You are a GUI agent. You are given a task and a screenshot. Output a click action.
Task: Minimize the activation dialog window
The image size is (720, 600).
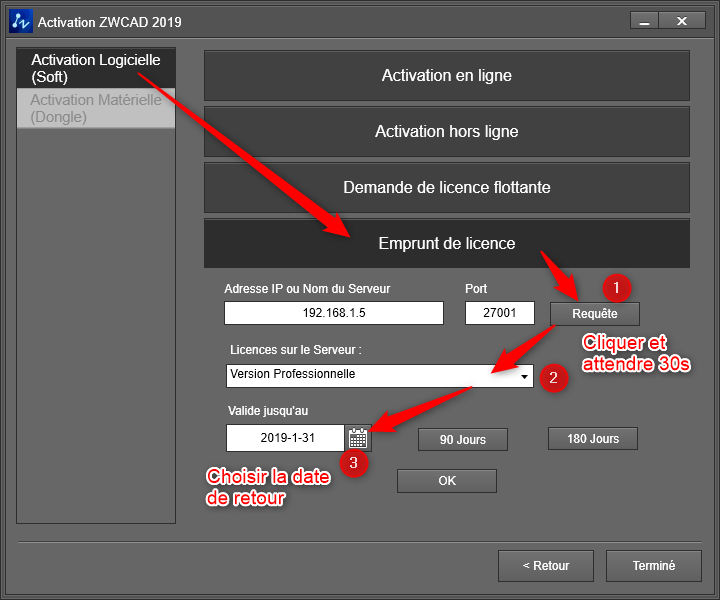[645, 21]
